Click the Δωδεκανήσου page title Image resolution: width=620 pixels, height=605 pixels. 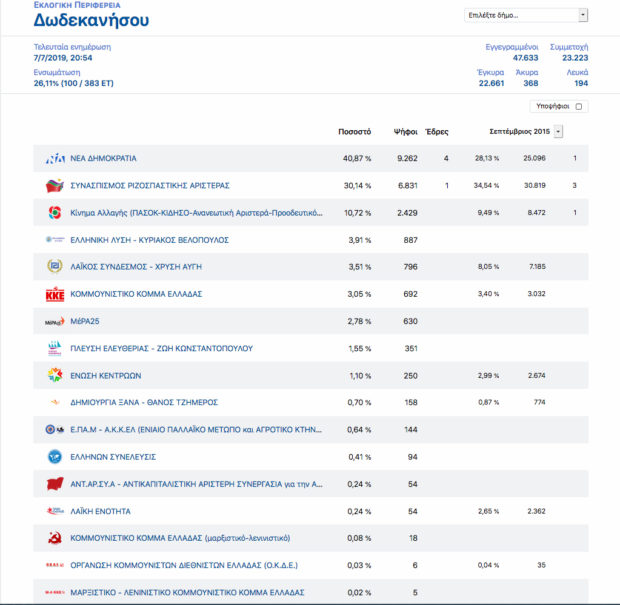pyautogui.click(x=91, y=20)
